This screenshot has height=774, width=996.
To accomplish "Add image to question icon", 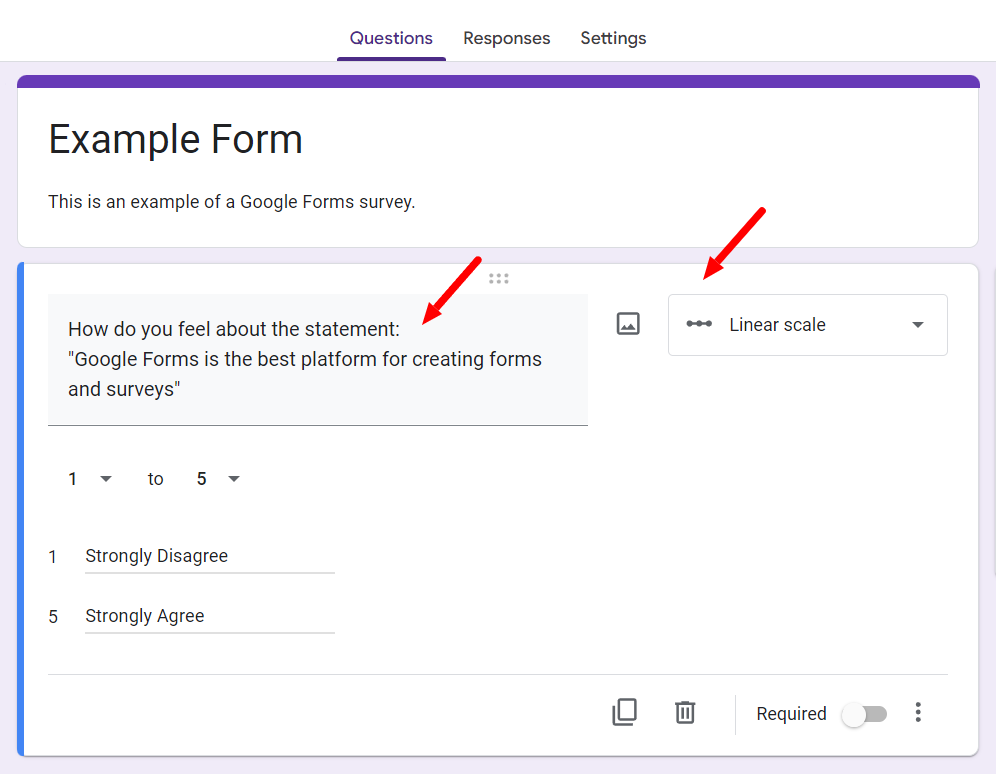I will pos(628,324).
